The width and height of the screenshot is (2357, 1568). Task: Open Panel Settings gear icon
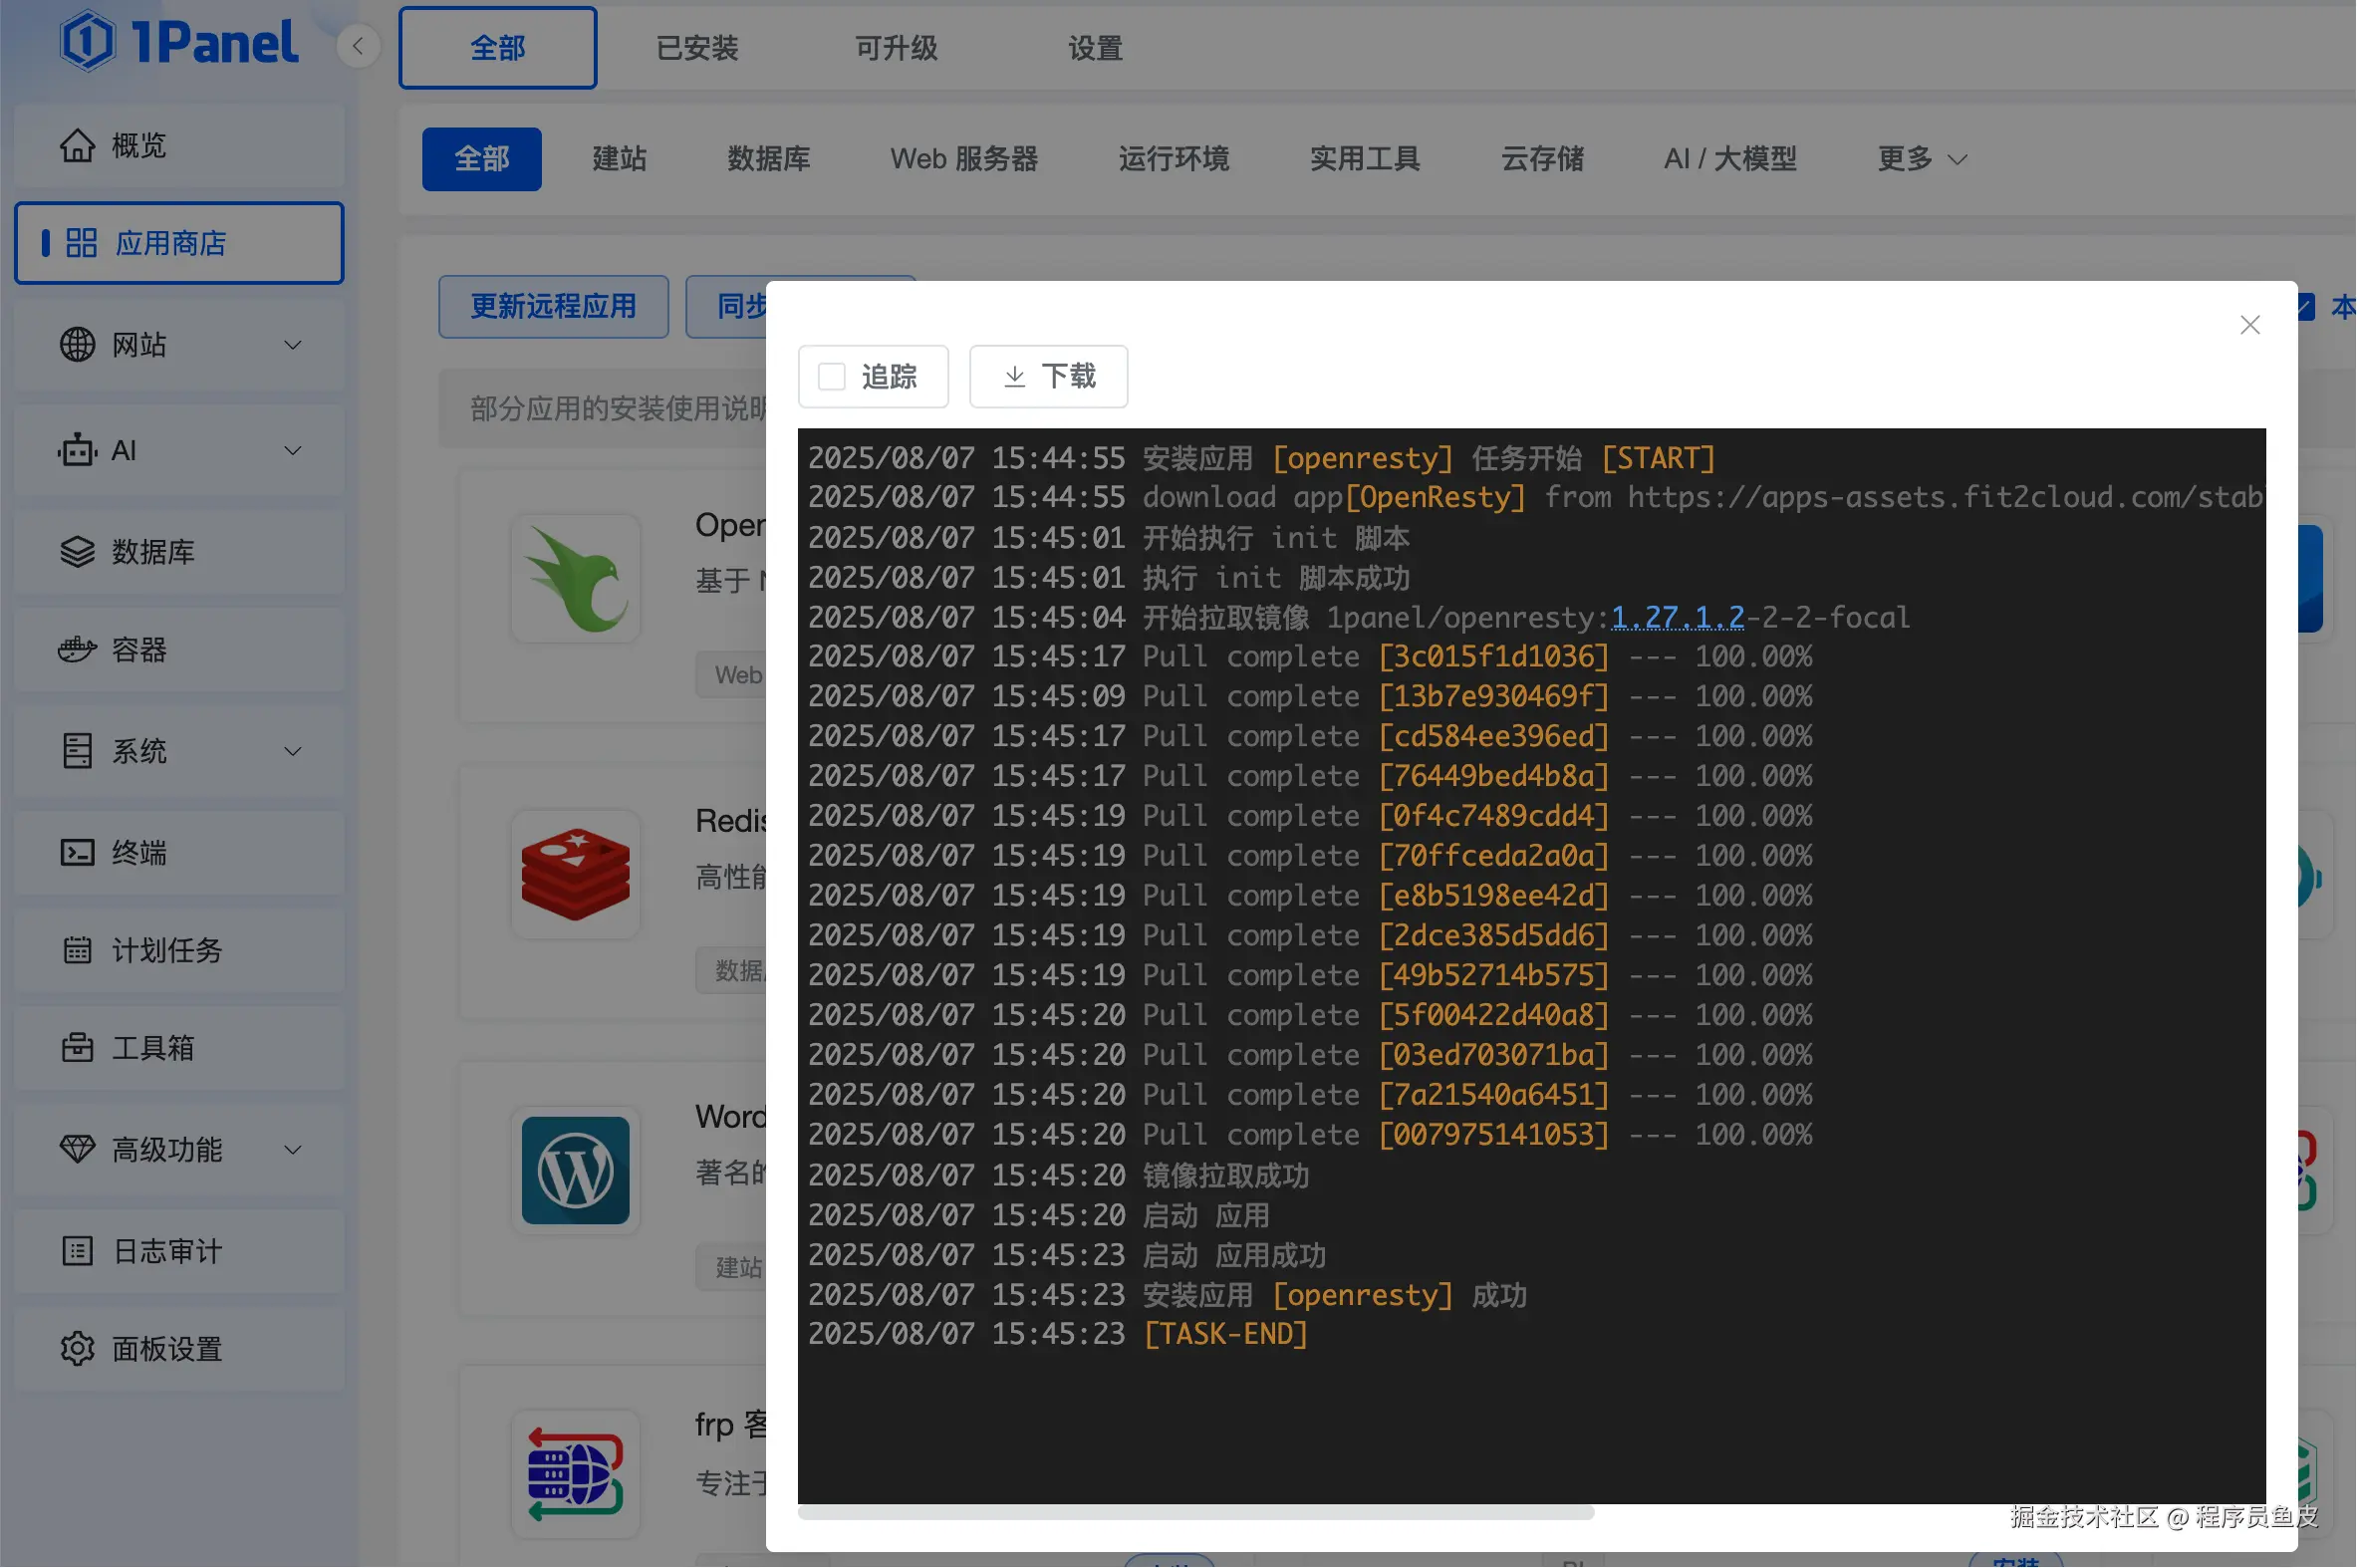tap(77, 1349)
